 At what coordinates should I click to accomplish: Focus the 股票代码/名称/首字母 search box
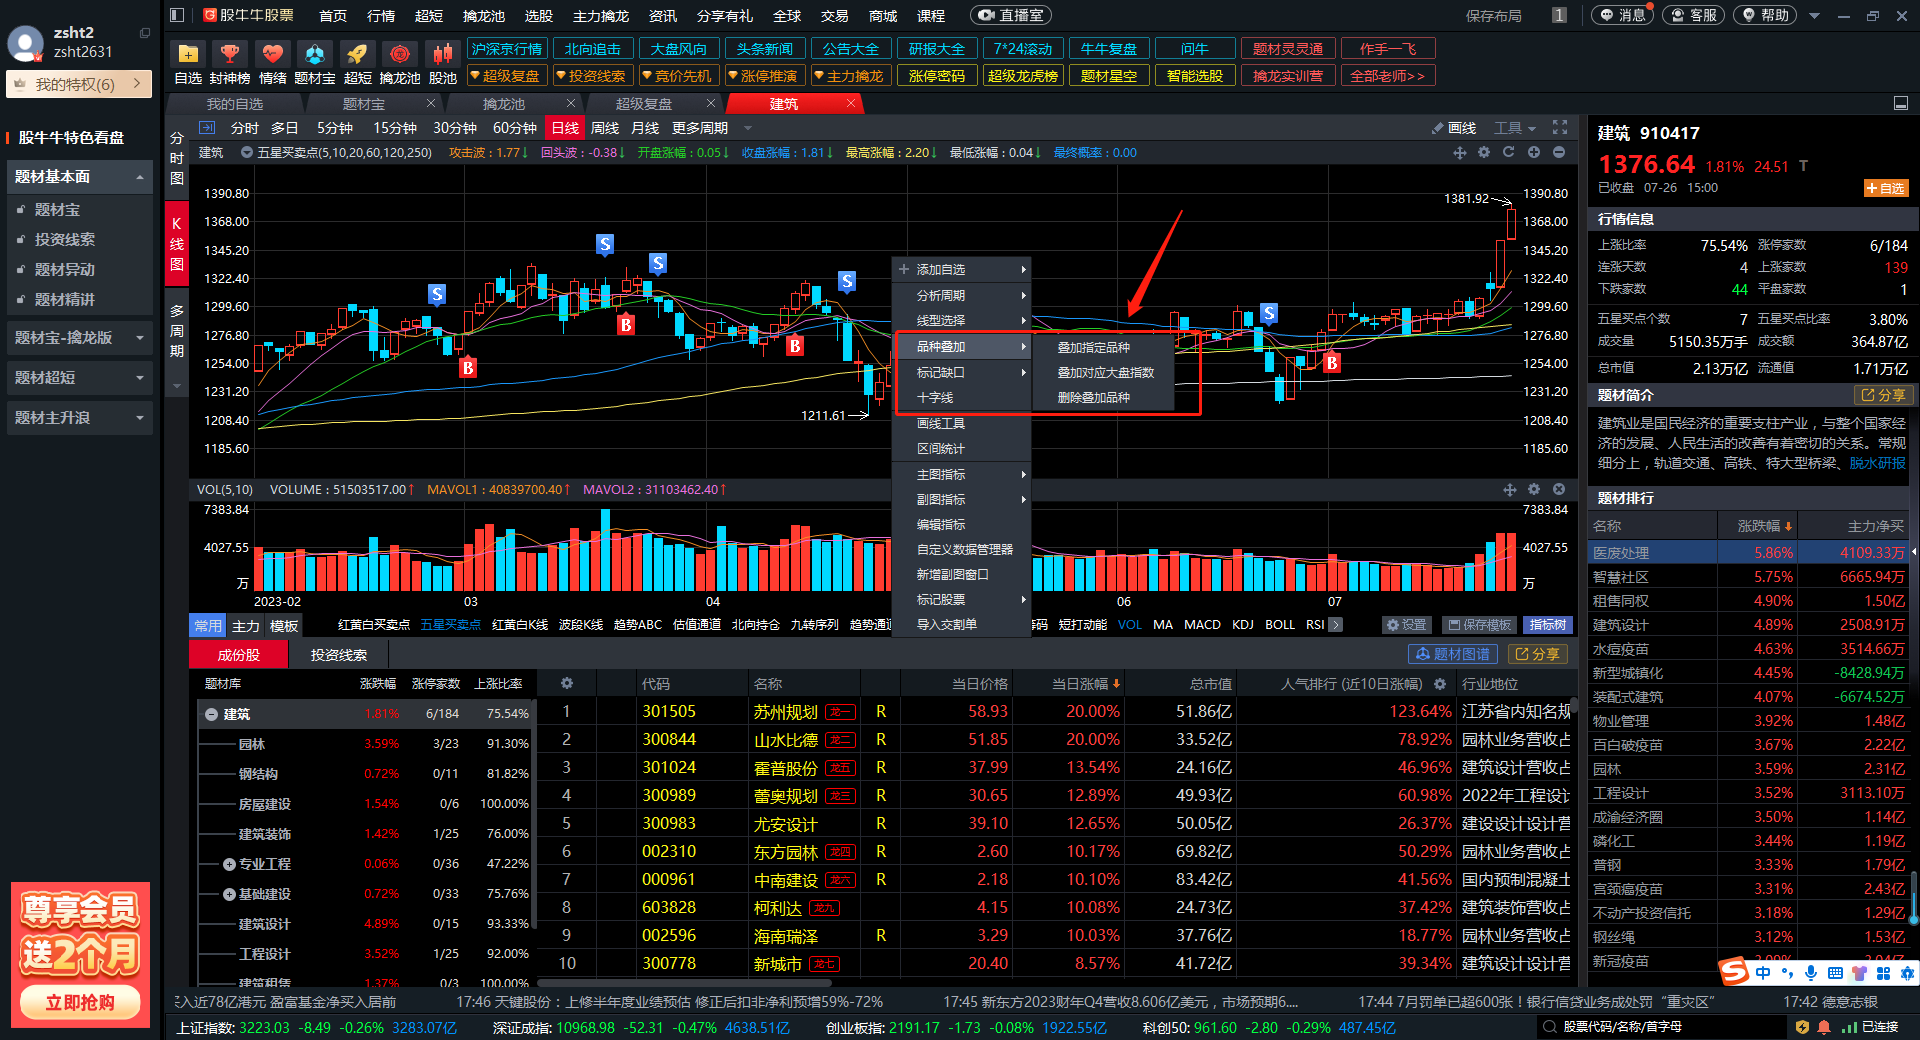coord(1660,1027)
